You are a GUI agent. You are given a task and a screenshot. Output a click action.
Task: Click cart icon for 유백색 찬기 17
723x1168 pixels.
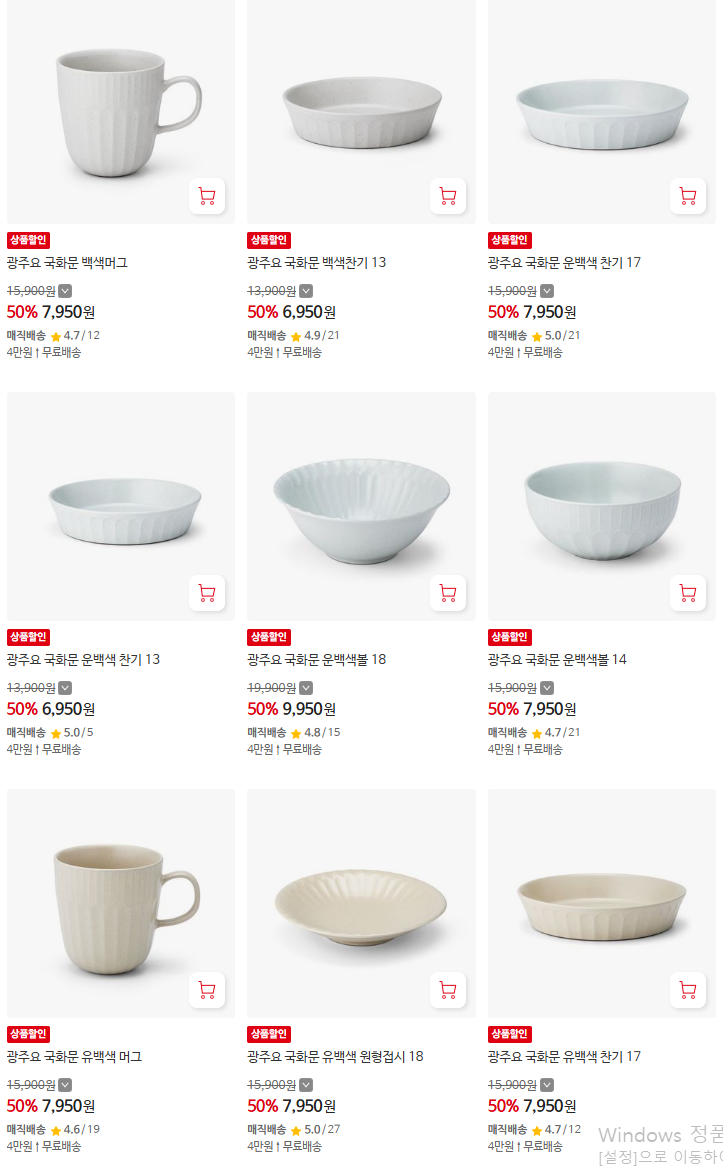pyautogui.click(x=688, y=991)
